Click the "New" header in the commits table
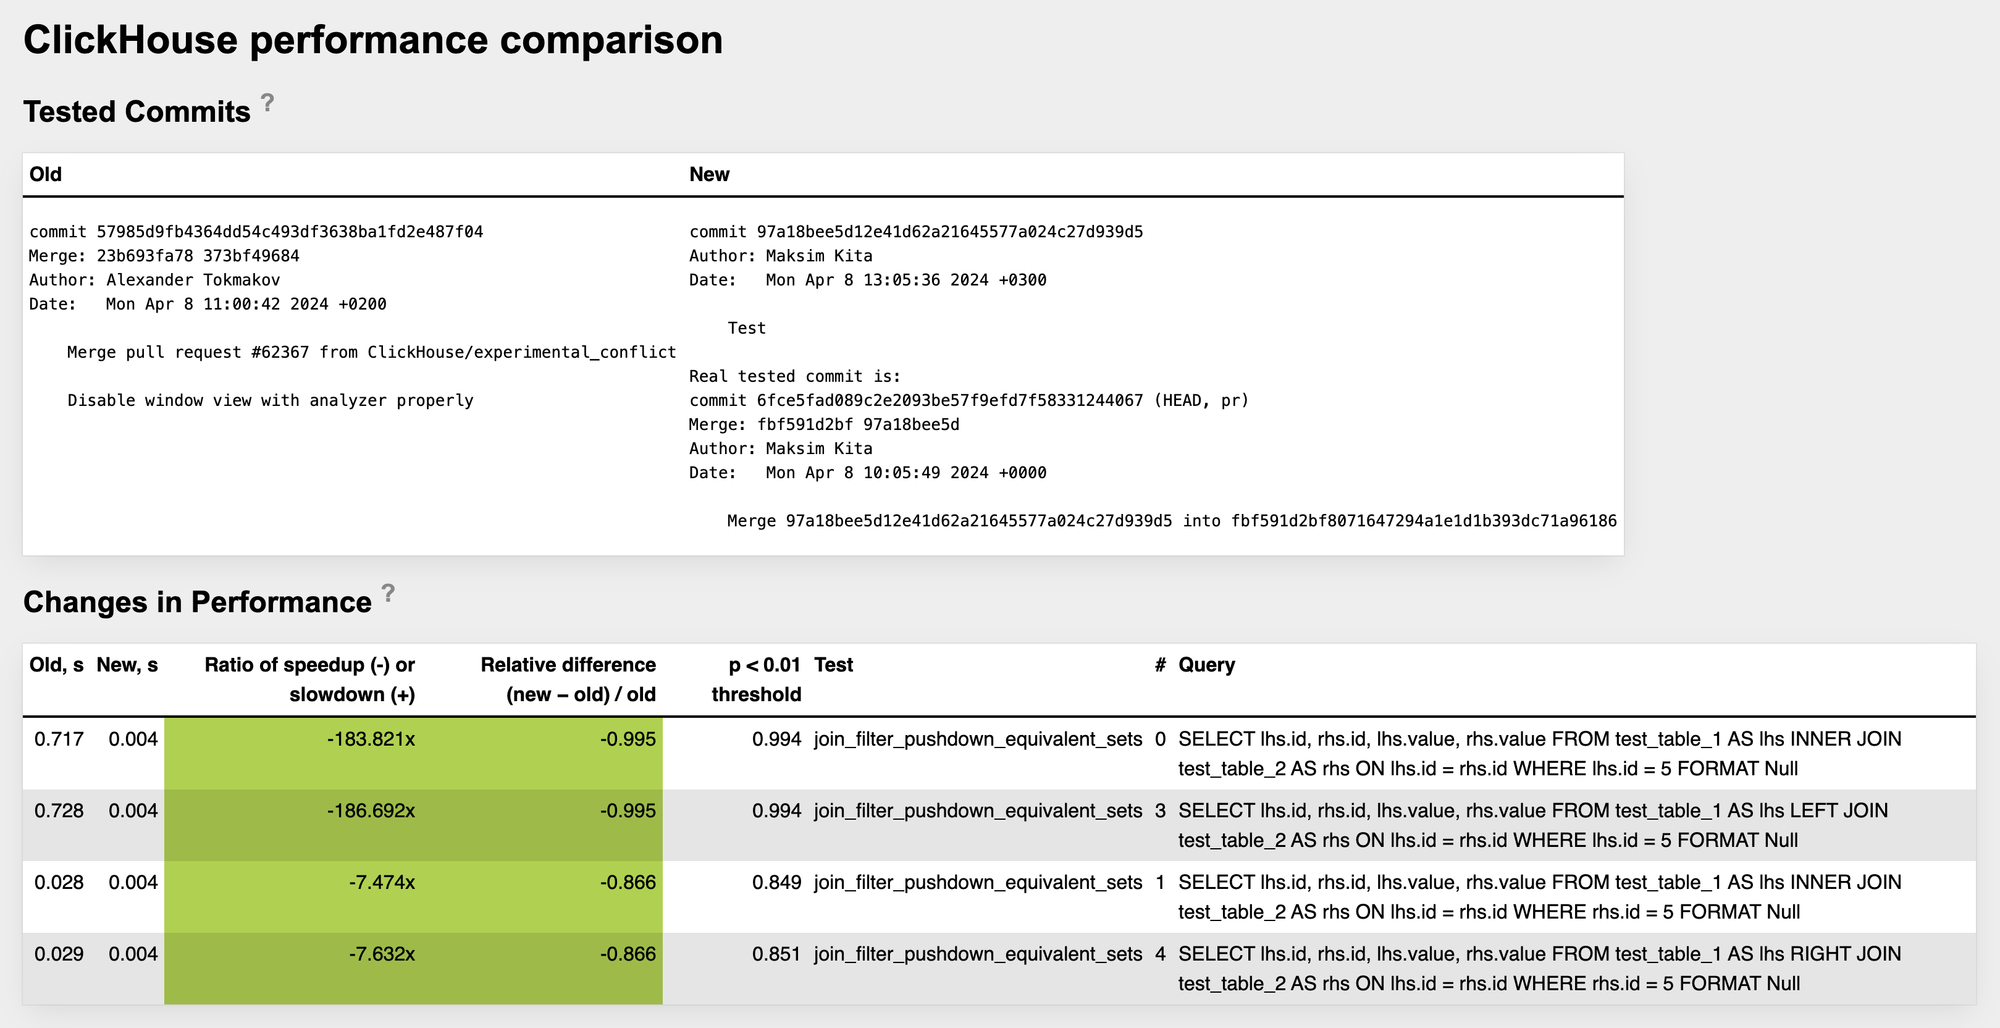2000x1028 pixels. pos(709,174)
